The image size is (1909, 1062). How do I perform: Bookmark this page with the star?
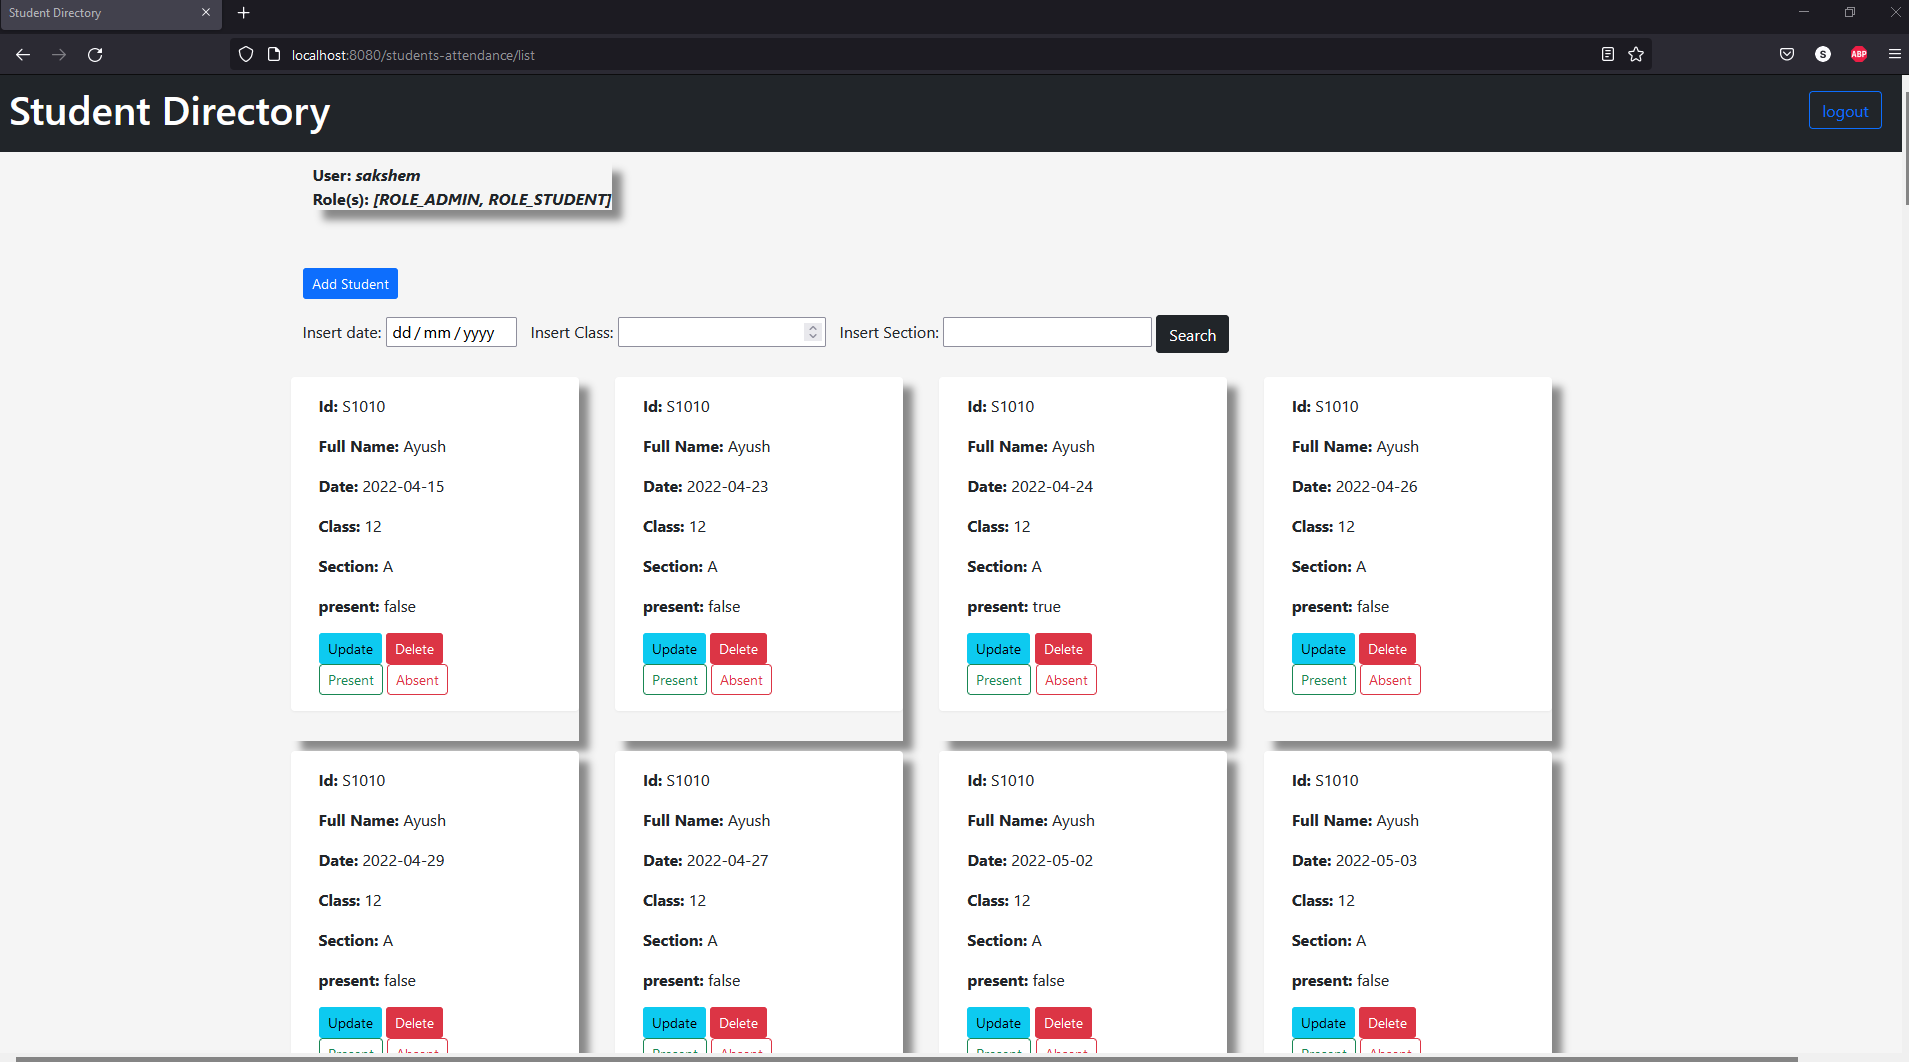(1636, 54)
